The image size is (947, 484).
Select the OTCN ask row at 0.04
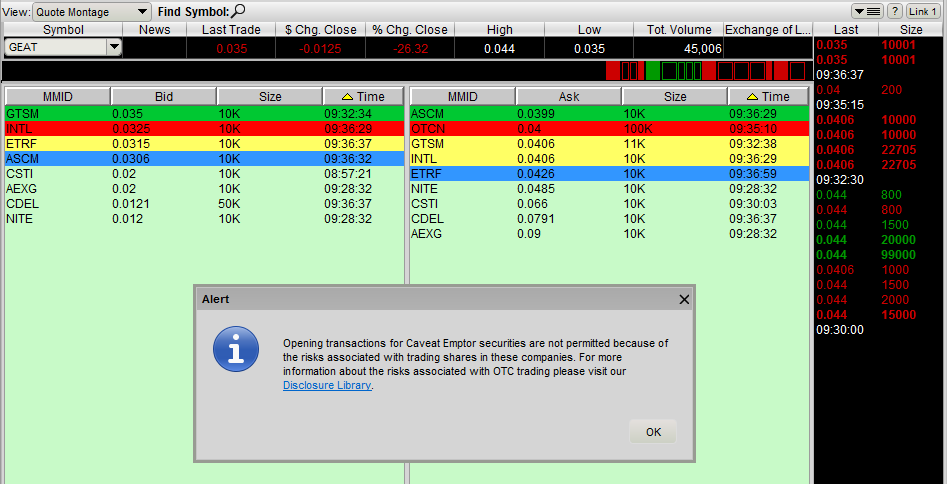click(x=609, y=129)
